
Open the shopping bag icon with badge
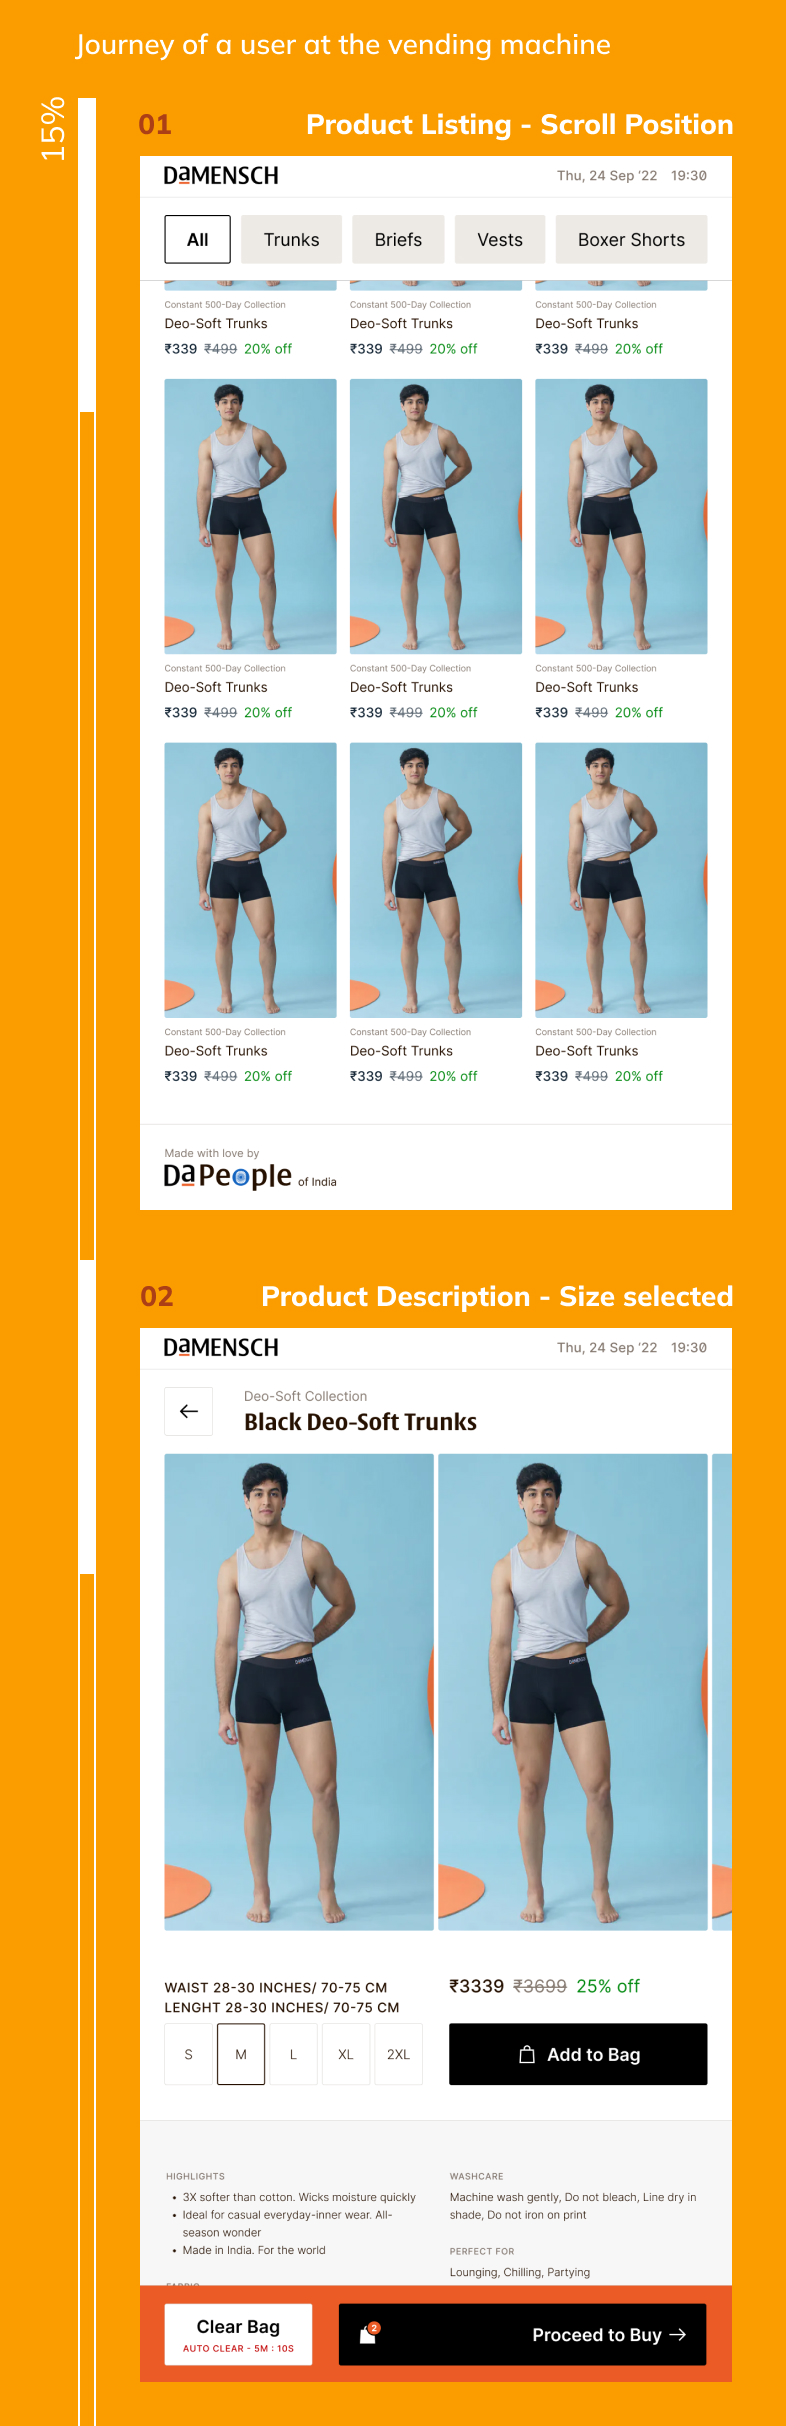point(369,2334)
